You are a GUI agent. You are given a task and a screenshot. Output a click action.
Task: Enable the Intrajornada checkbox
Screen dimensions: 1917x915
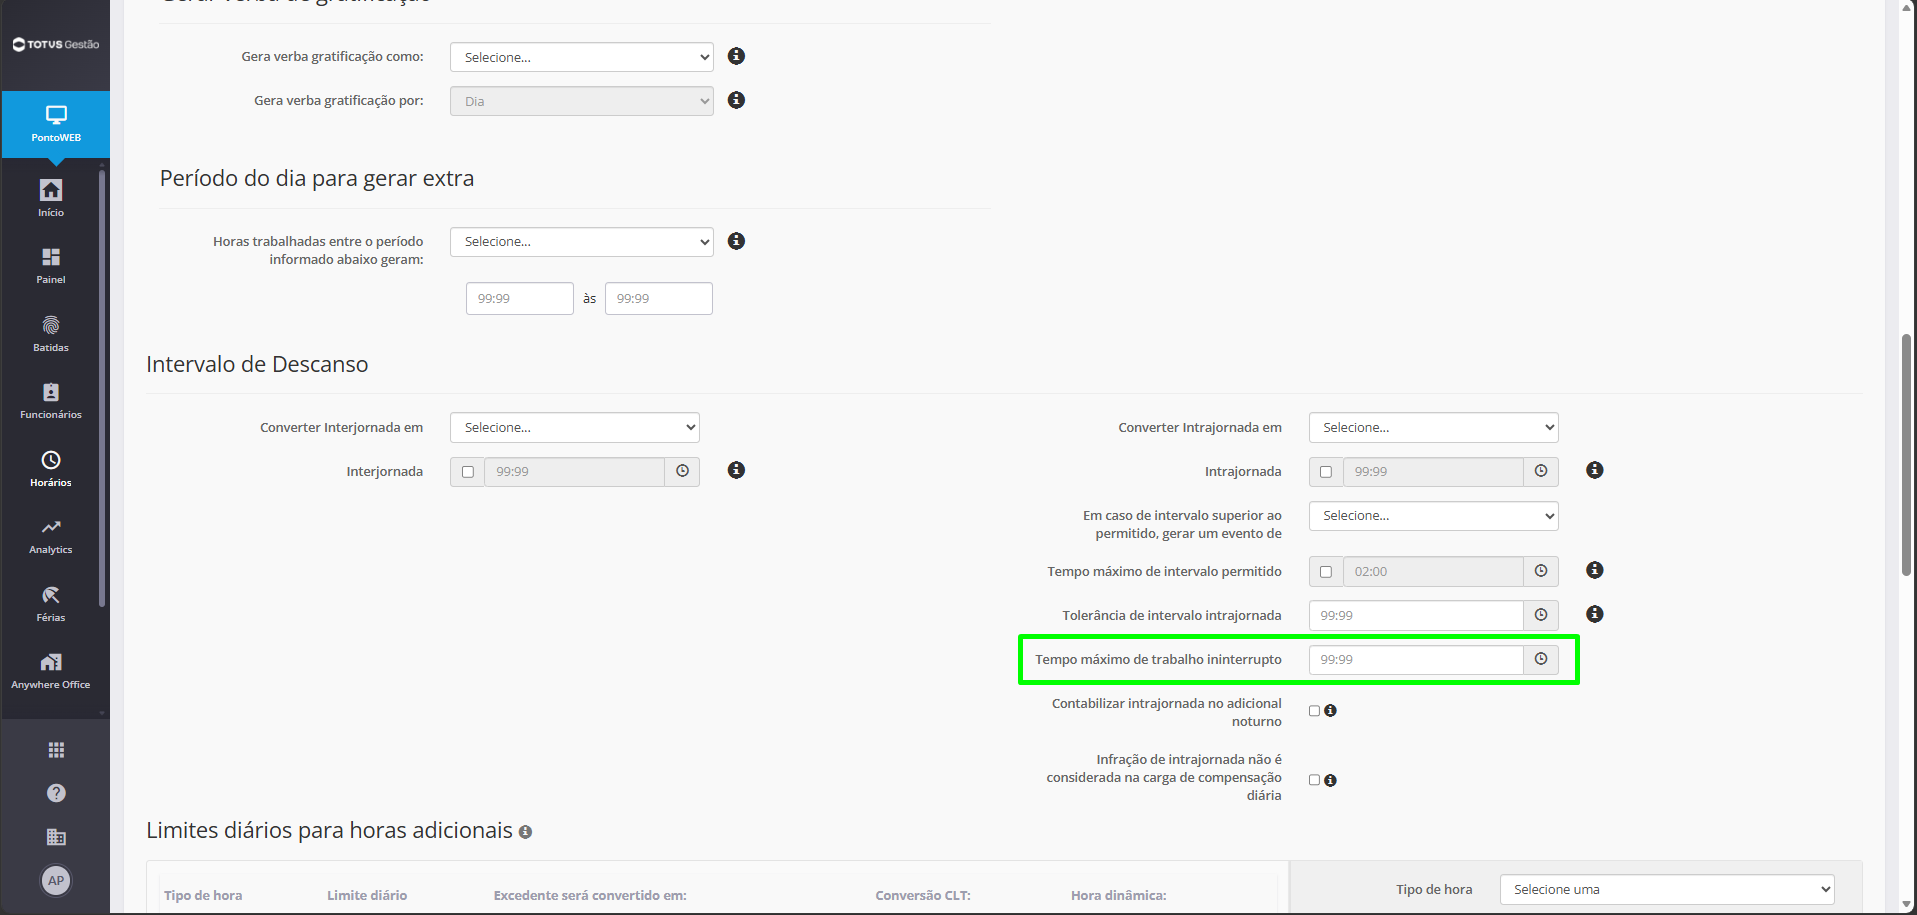pos(1326,472)
